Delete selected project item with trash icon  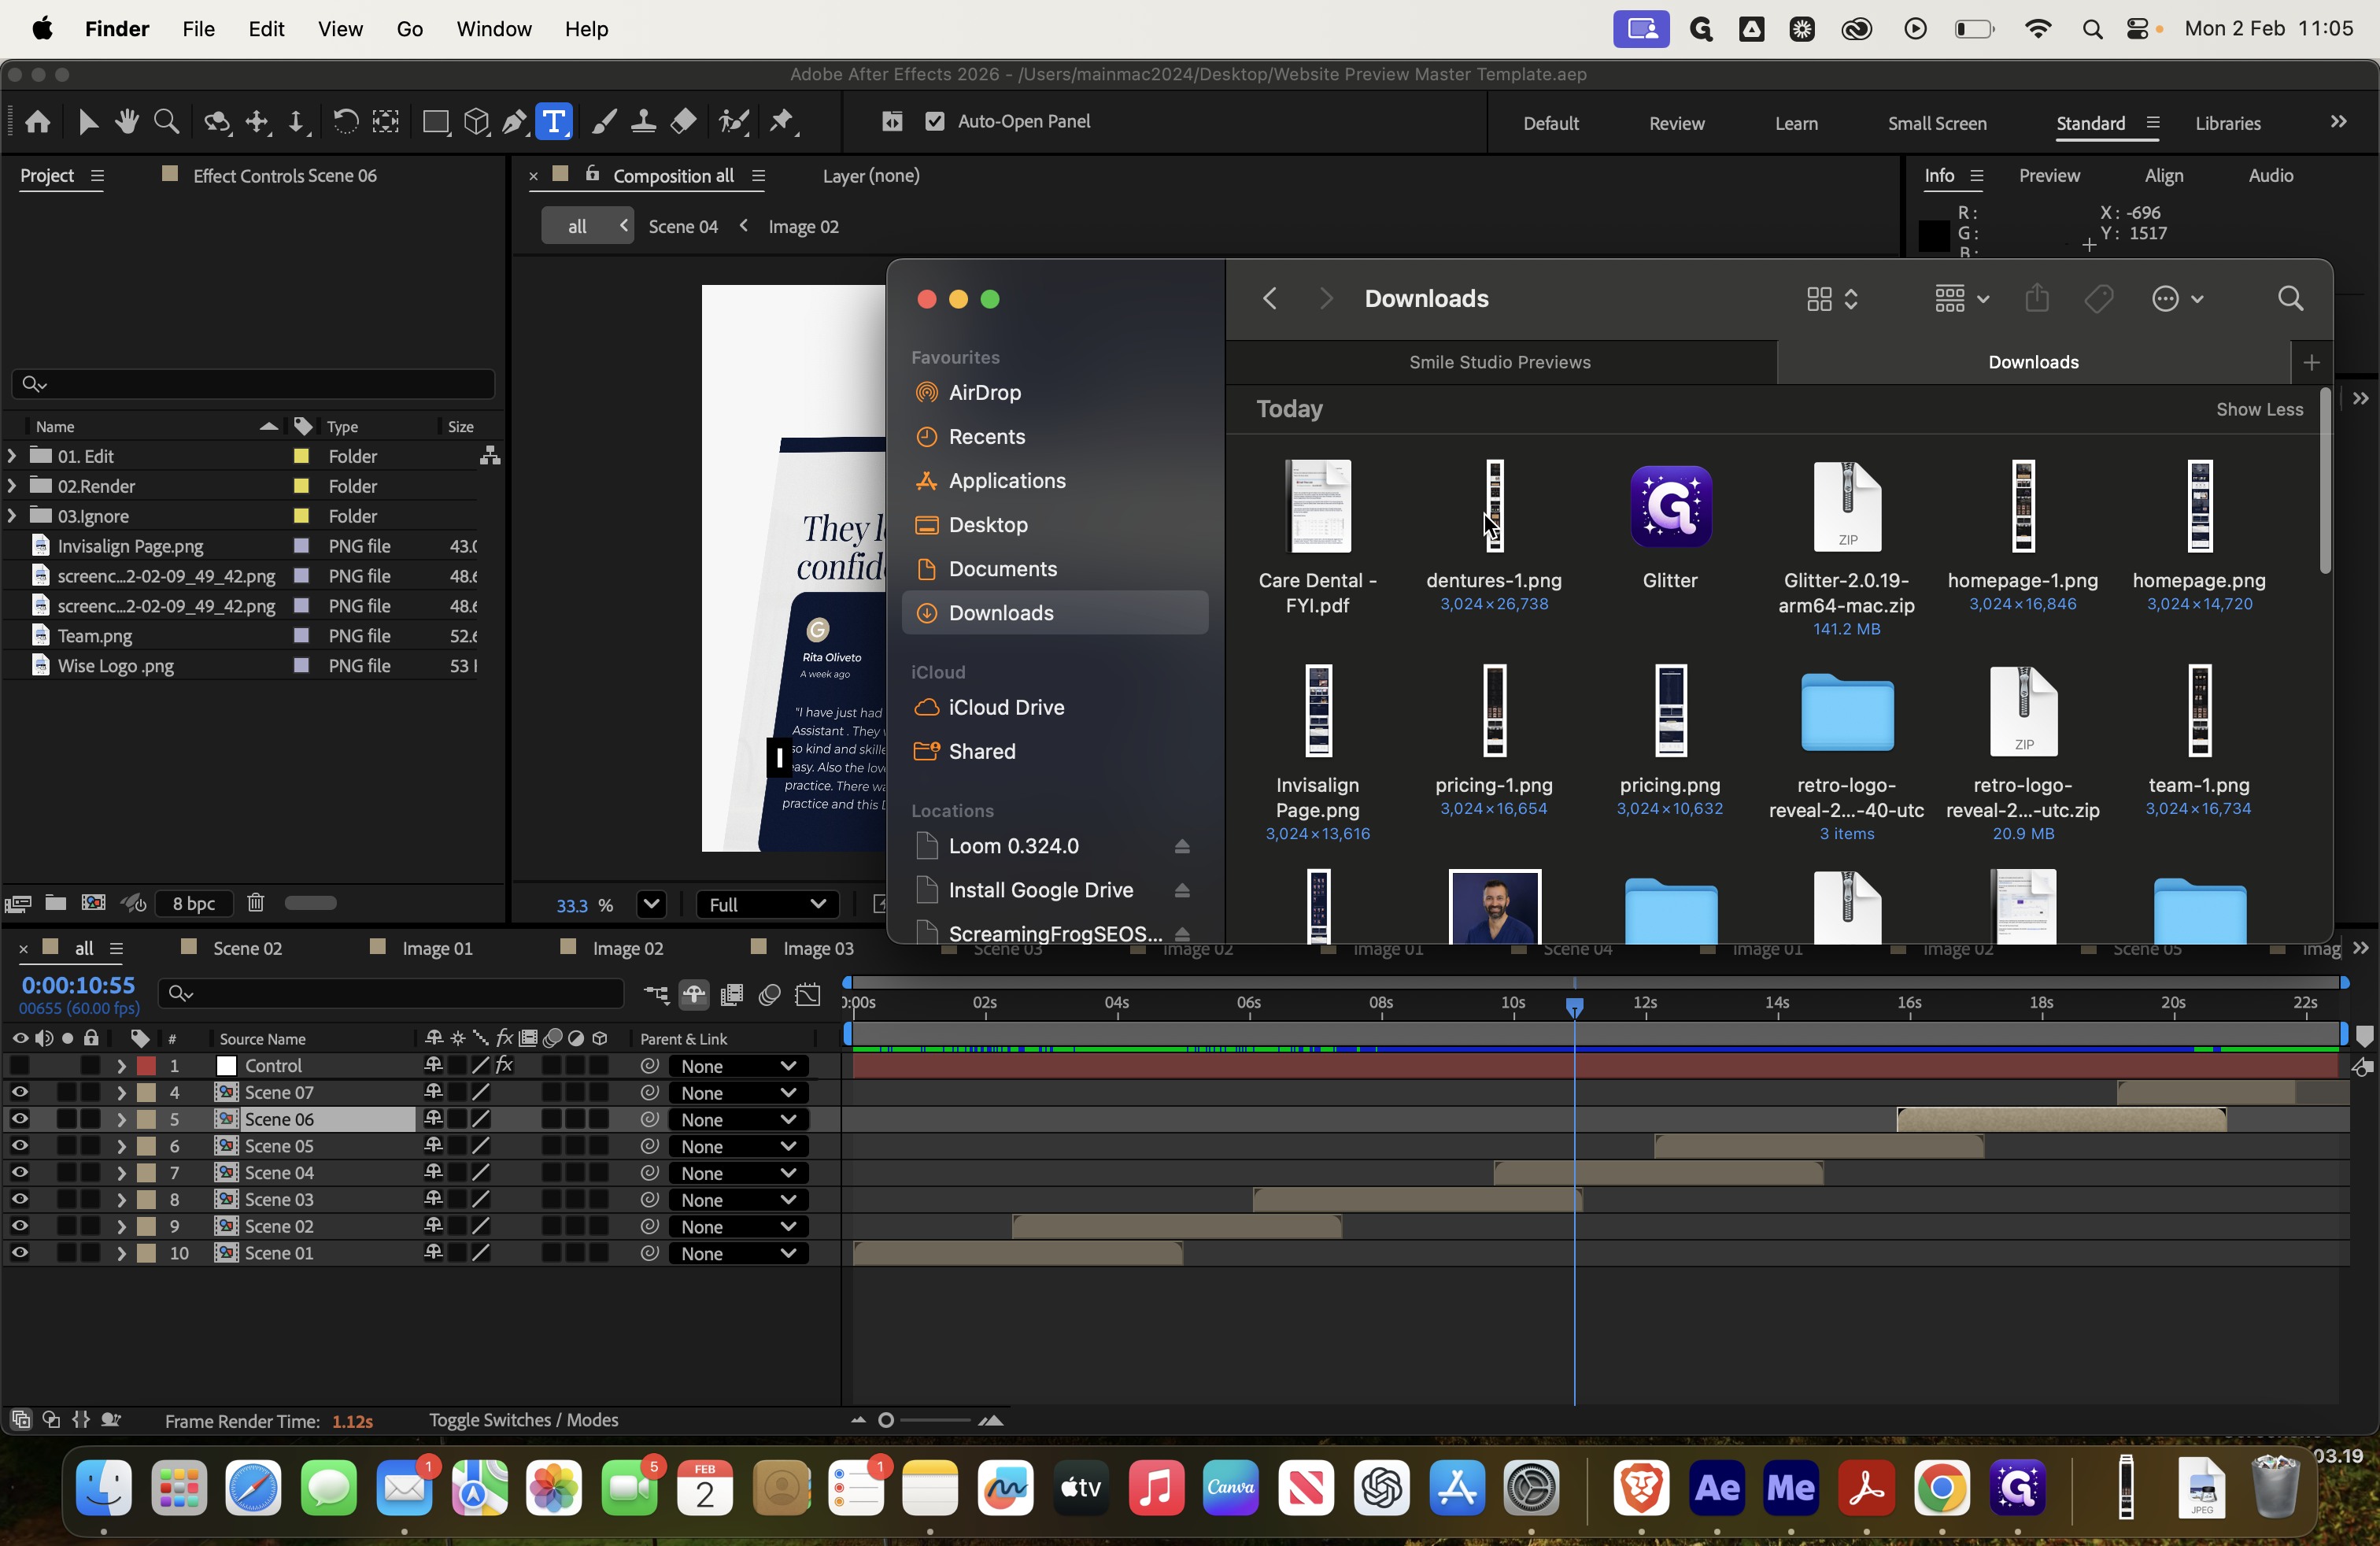[x=256, y=903]
